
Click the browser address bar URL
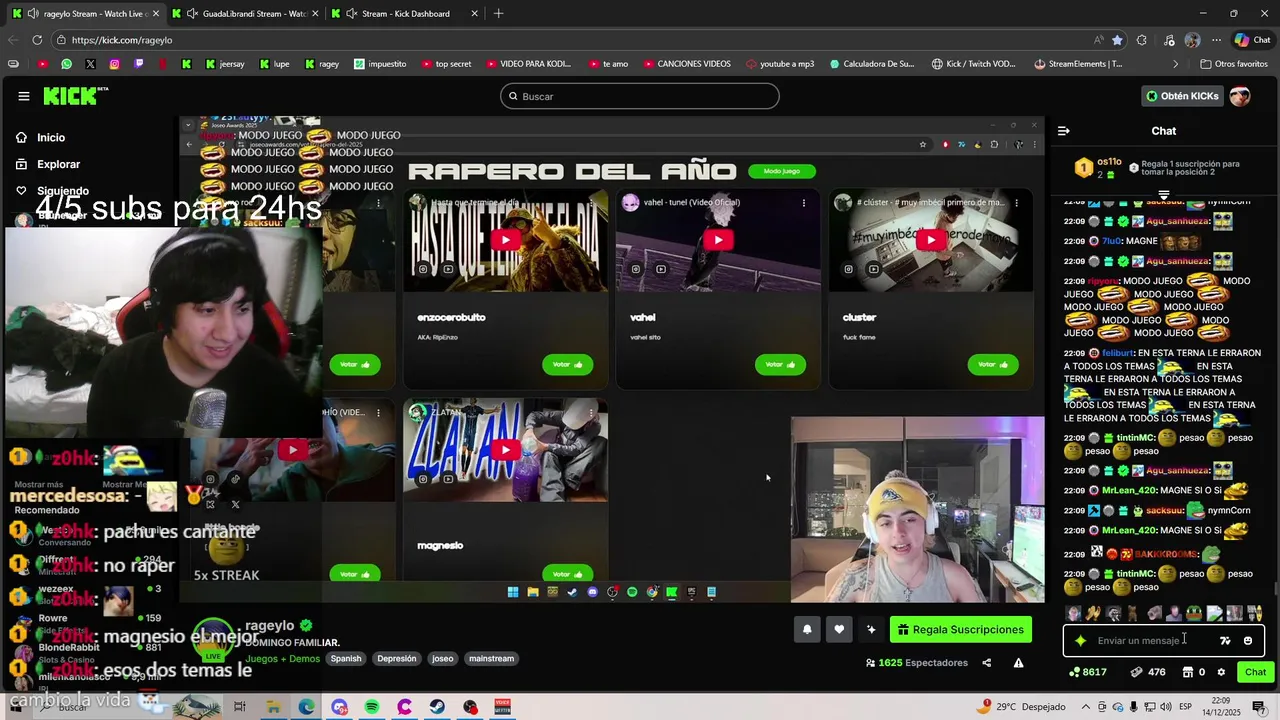122,40
